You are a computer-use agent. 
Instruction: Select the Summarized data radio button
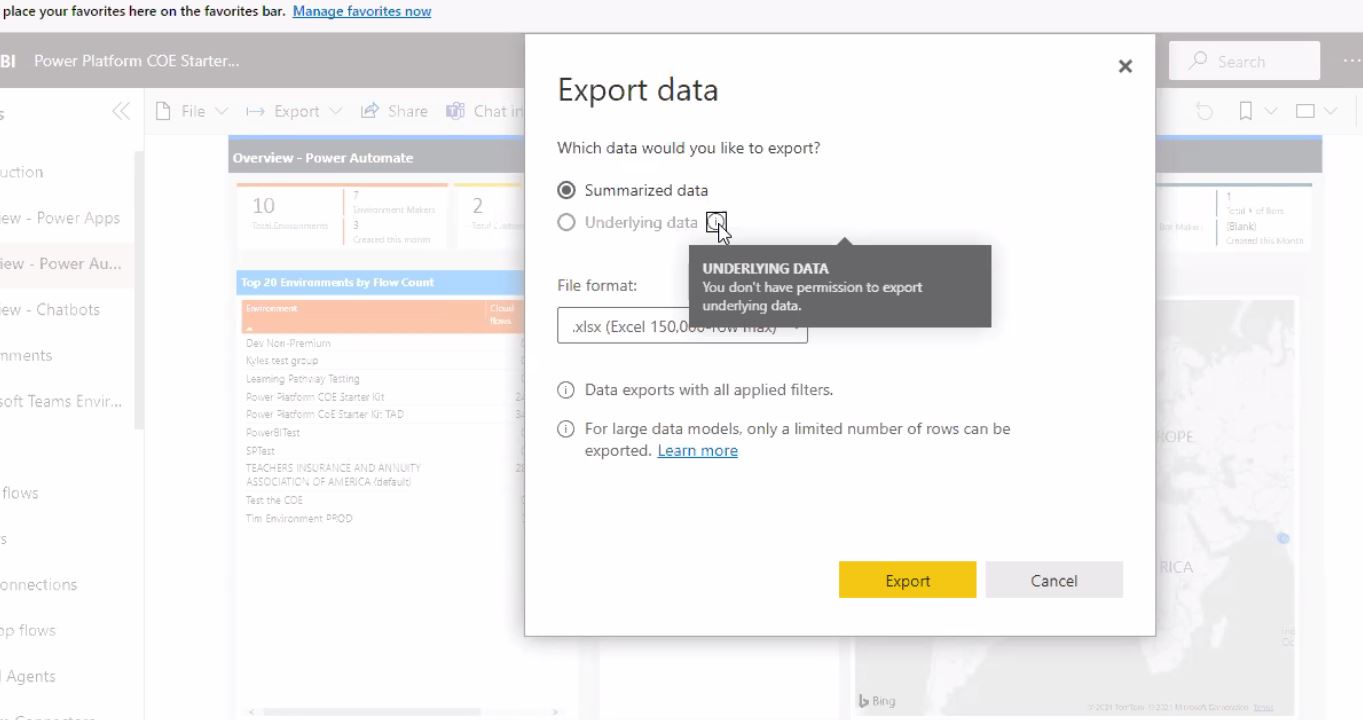click(566, 190)
